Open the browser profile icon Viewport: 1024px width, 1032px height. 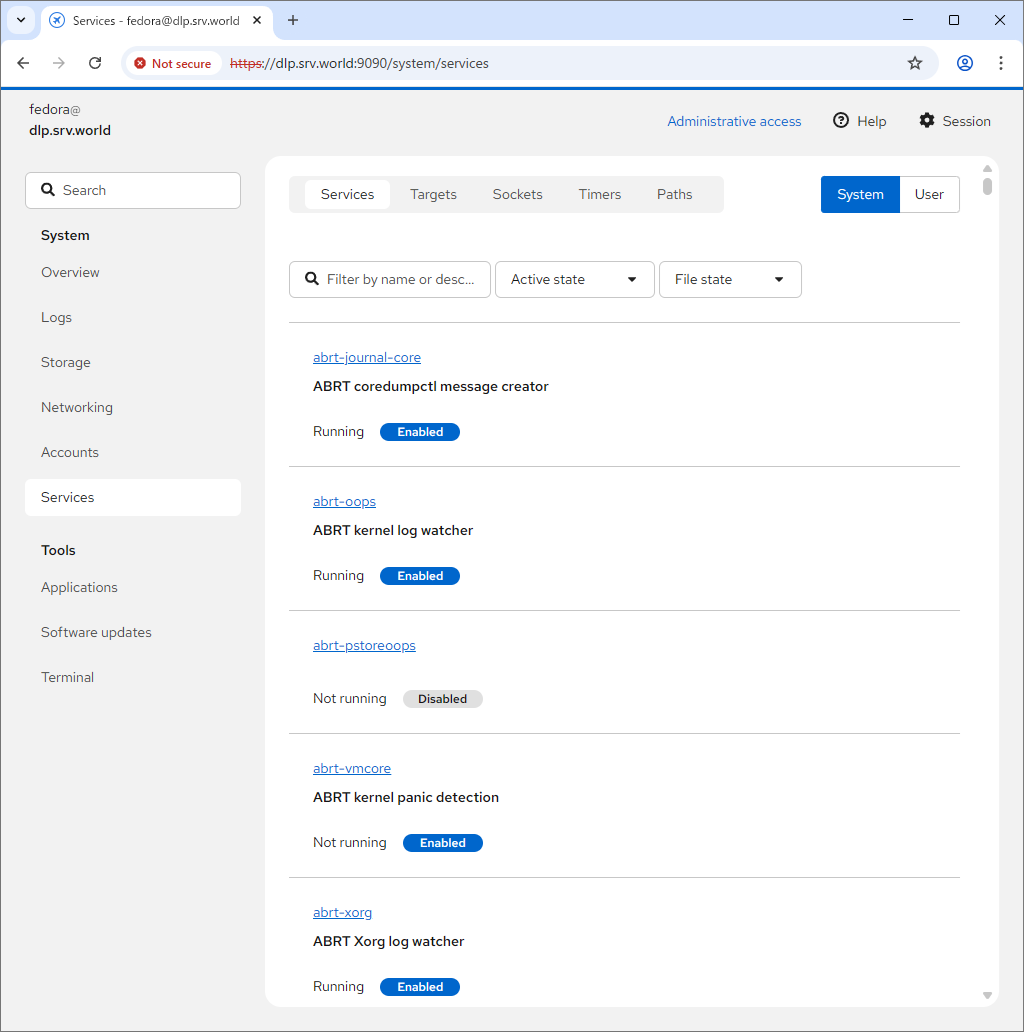click(x=965, y=63)
